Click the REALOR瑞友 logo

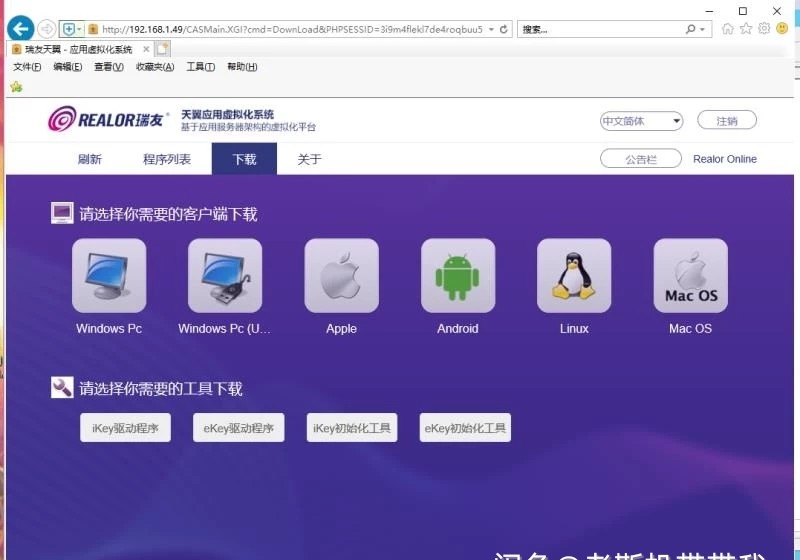(107, 119)
